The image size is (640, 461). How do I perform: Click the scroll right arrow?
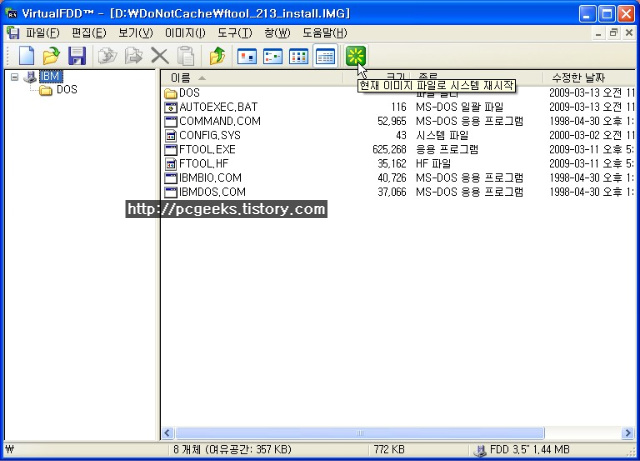click(628, 433)
